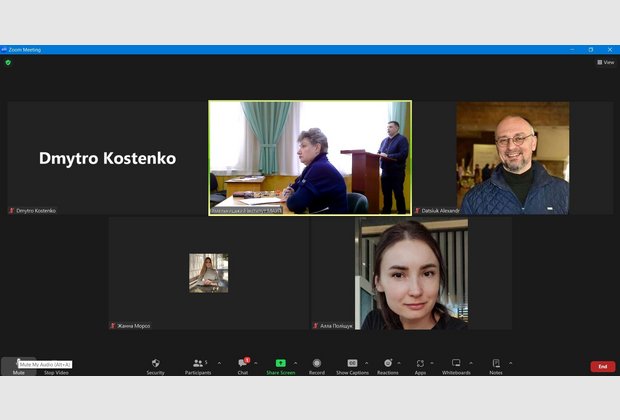Click muted mic icon beside Алла Поліщук label
Image resolution: width=620 pixels, height=420 pixels.
coord(316,326)
